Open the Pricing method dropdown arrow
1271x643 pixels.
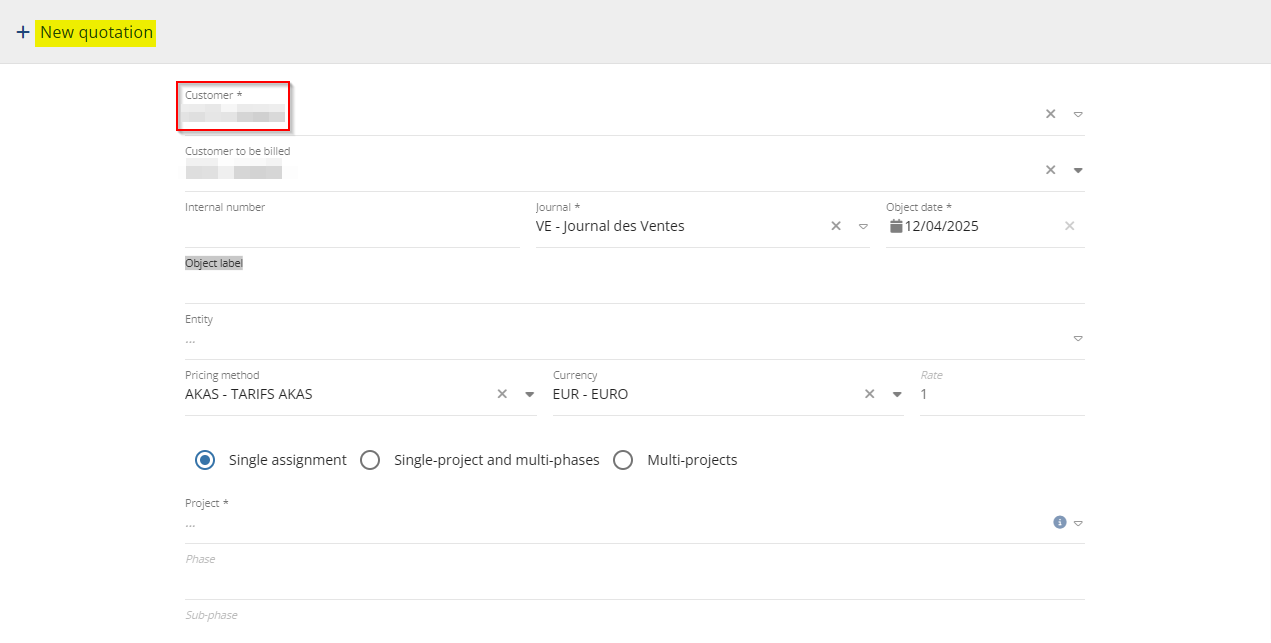[x=530, y=394]
